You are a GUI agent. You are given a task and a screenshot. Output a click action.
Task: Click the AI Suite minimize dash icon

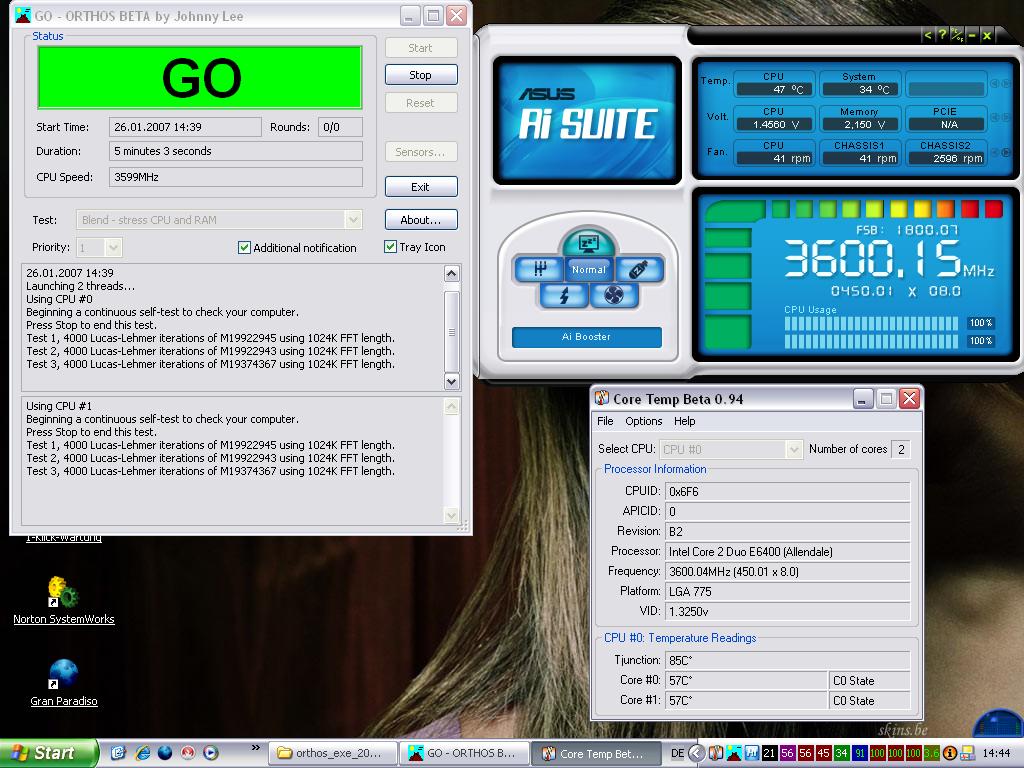(972, 35)
